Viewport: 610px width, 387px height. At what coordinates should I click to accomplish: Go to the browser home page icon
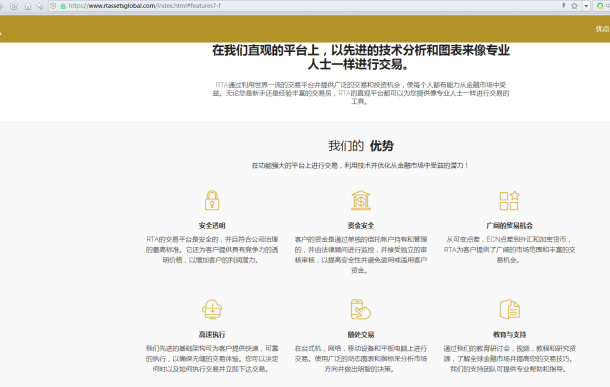[28, 6]
